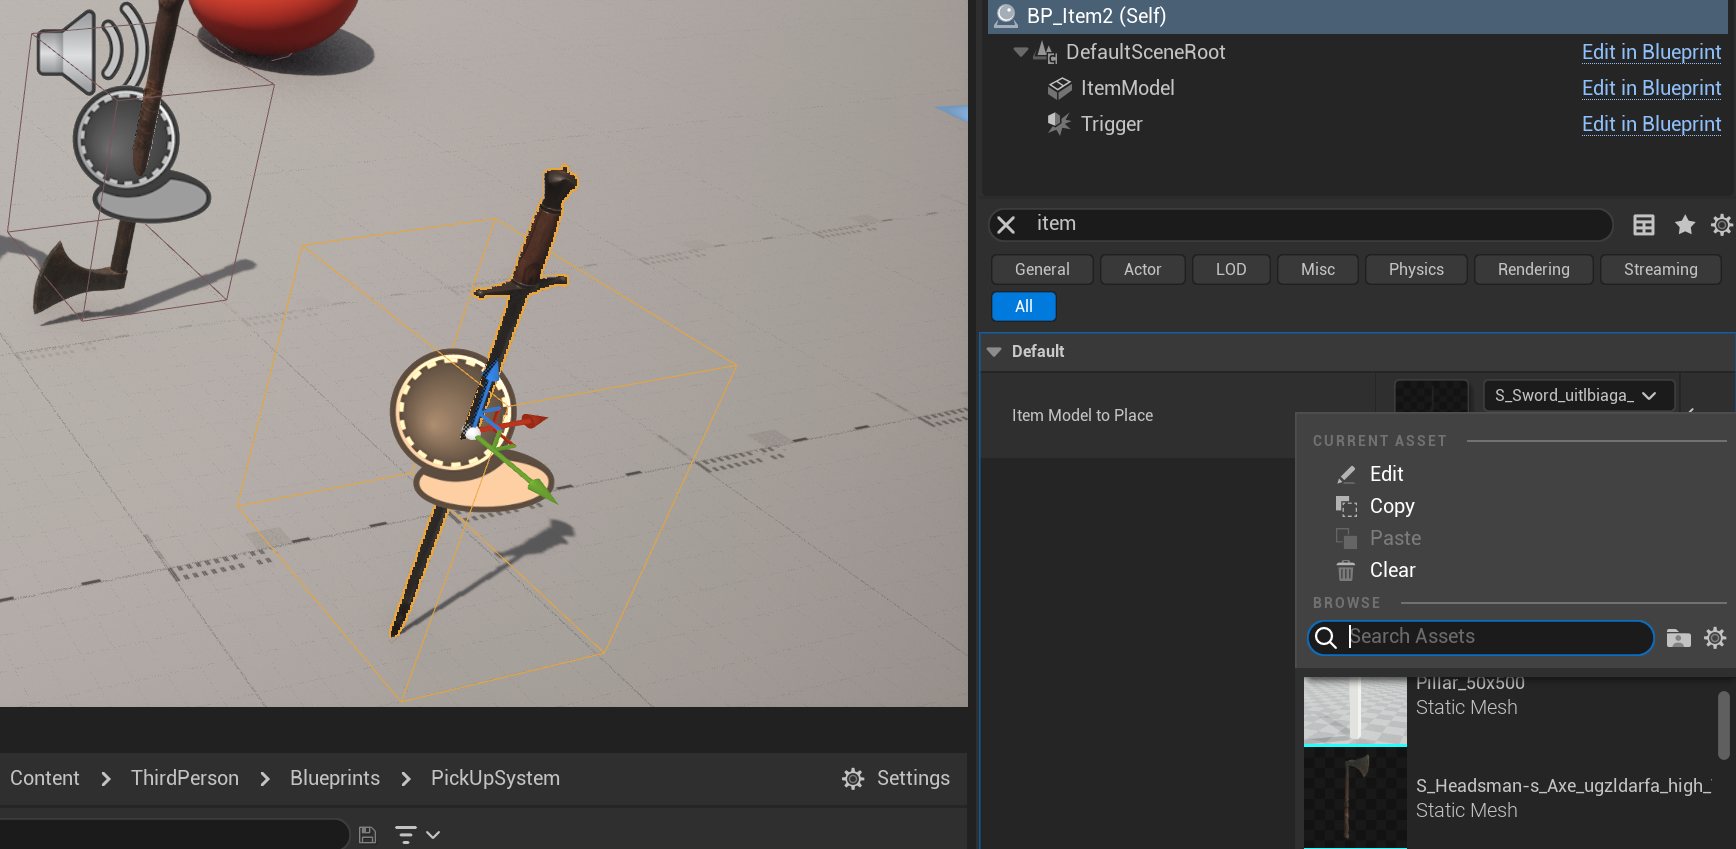This screenshot has width=1736, height=849.
Task: Select the General filter tab
Action: click(1042, 270)
